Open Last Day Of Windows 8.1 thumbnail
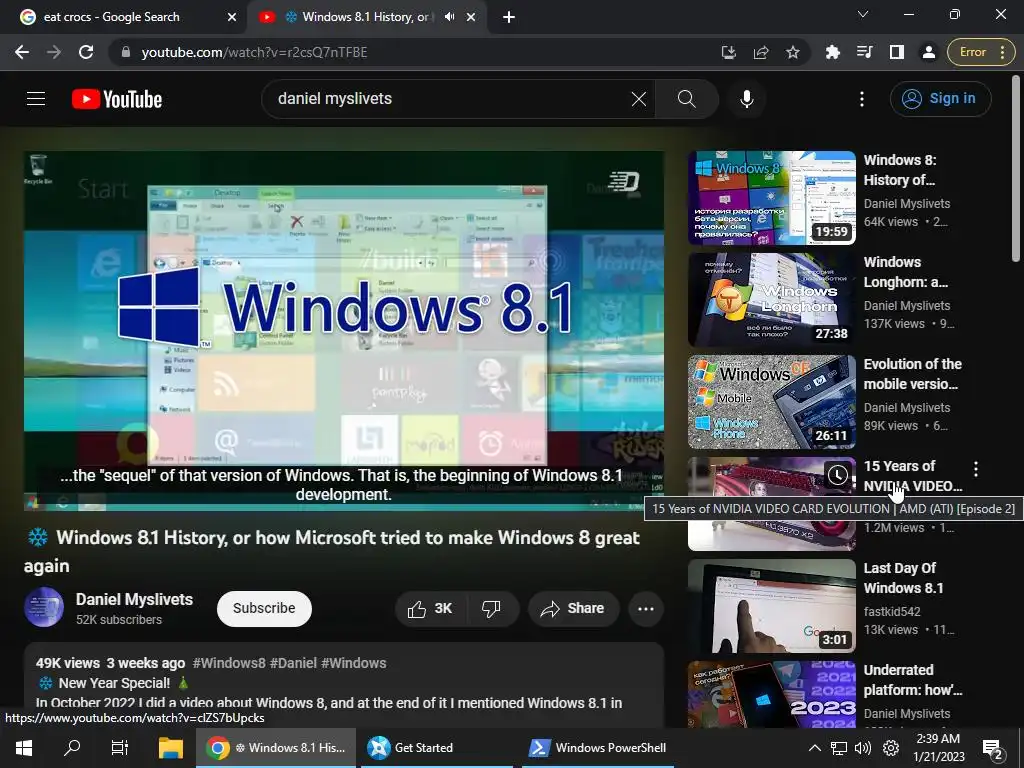Screen dimensions: 1024x768 (x=771, y=605)
